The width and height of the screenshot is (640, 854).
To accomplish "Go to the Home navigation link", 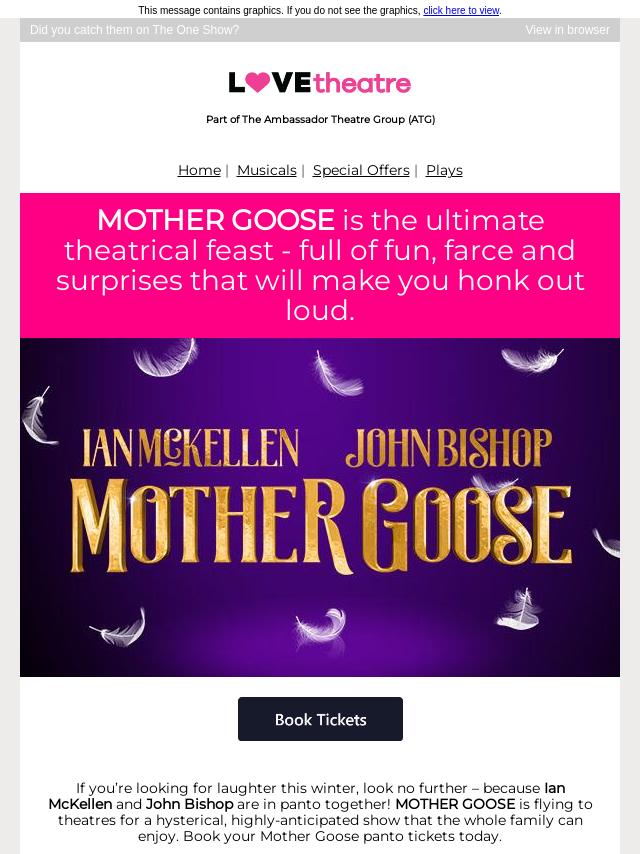I will tap(199, 170).
